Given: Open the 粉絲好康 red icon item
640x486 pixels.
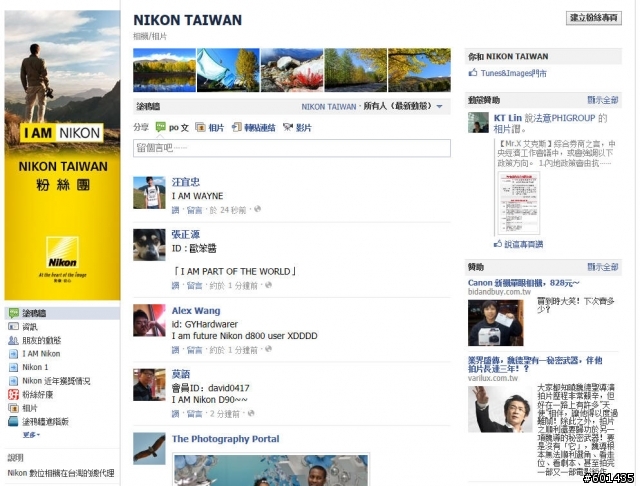Looking at the screenshot, I should point(13,395).
